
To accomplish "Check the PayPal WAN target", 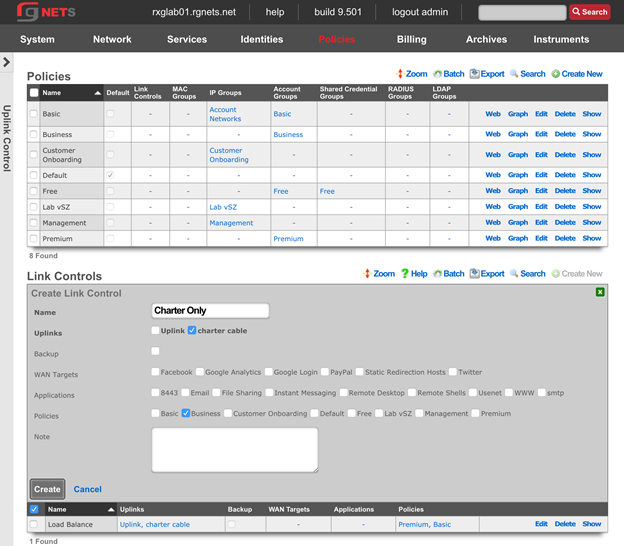I will (325, 372).
